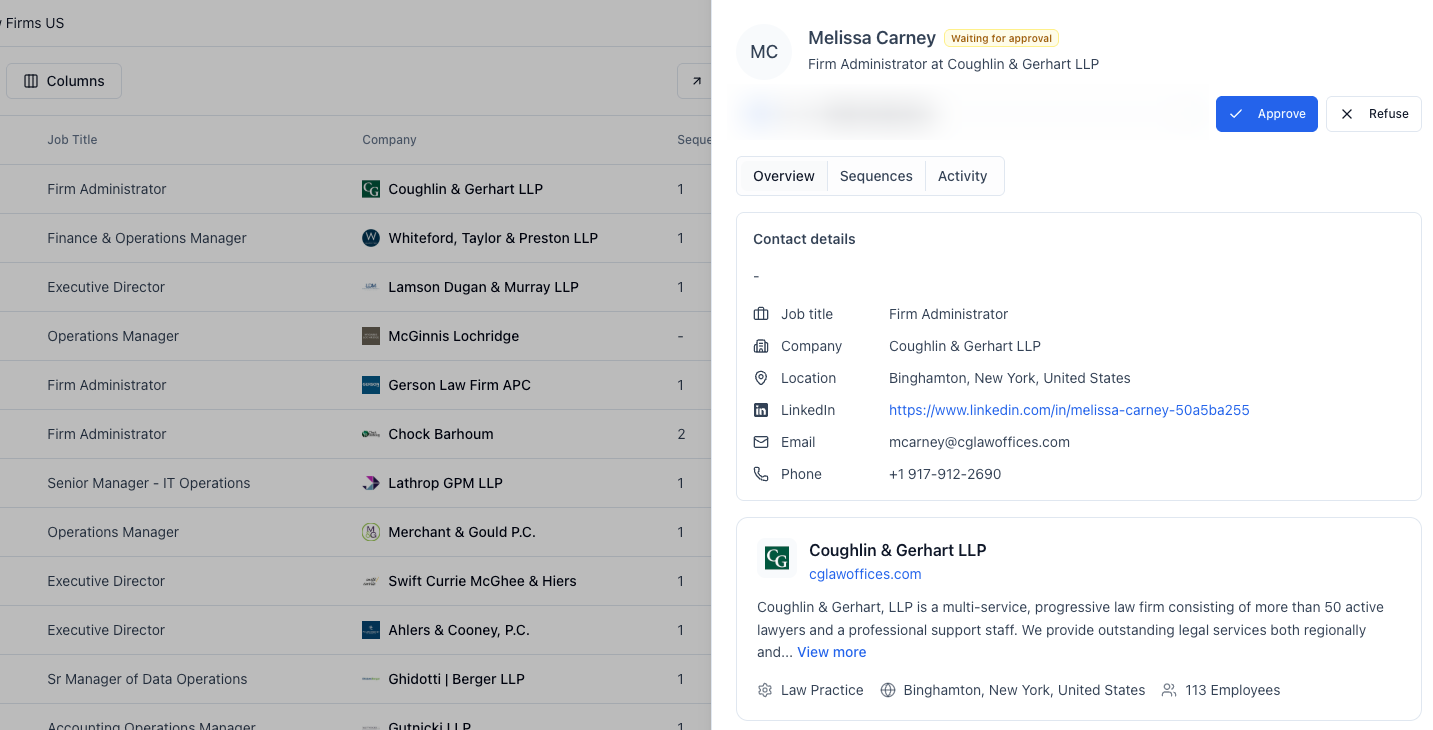
Task: Select Senior Manager - IT Operations title
Action: pyautogui.click(x=149, y=483)
